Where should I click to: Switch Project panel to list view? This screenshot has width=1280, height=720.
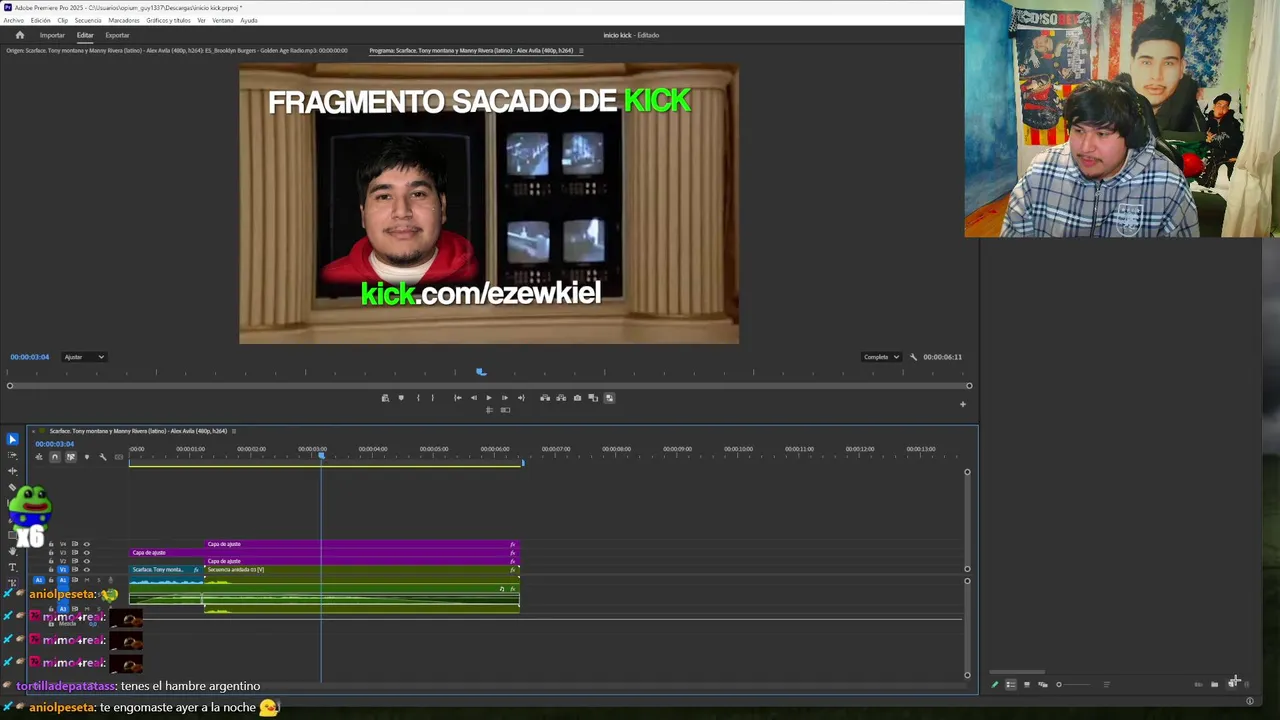[x=1011, y=685]
